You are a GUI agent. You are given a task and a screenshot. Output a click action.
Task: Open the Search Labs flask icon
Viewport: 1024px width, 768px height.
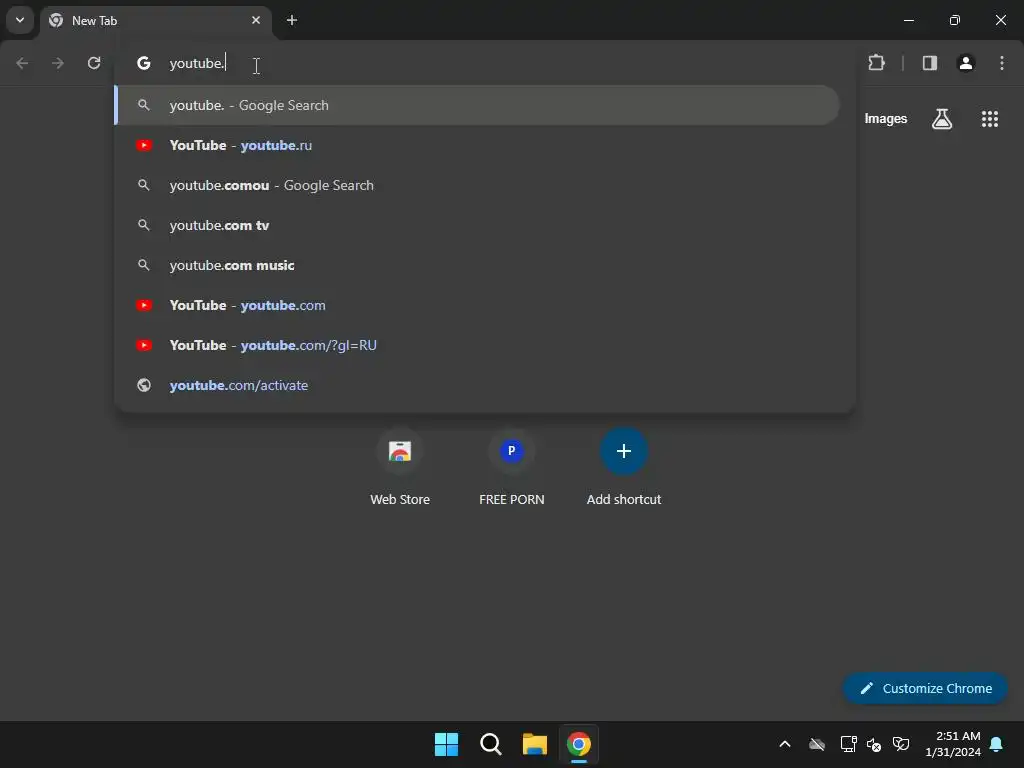(942, 119)
